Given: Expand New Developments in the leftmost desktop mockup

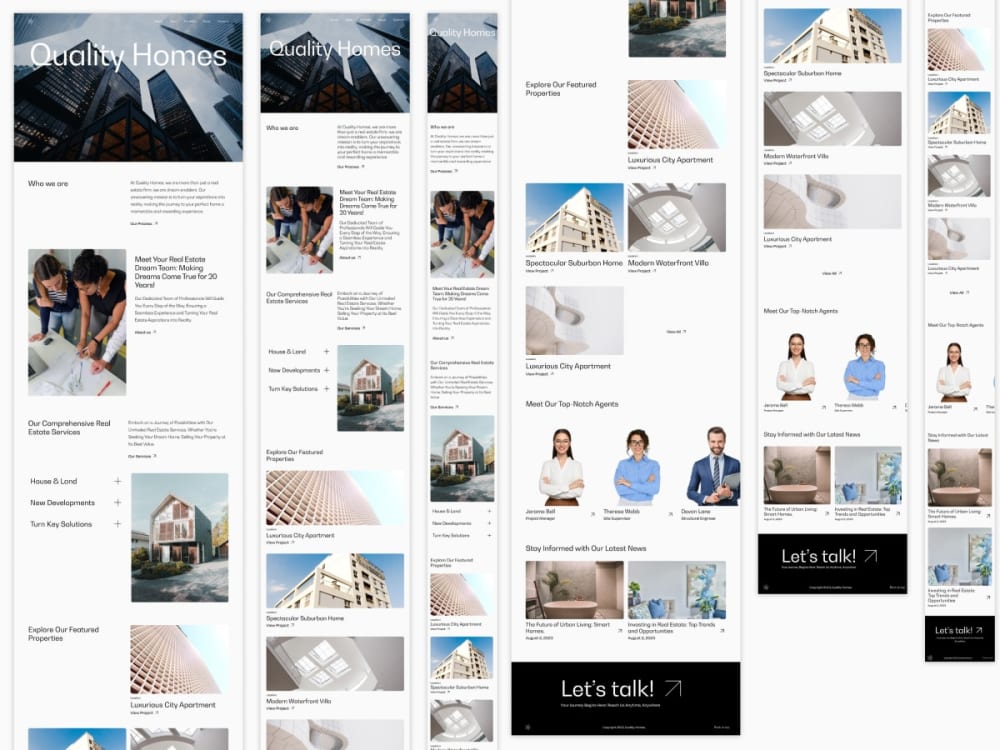Looking at the screenshot, I should pyautogui.click(x=117, y=503).
